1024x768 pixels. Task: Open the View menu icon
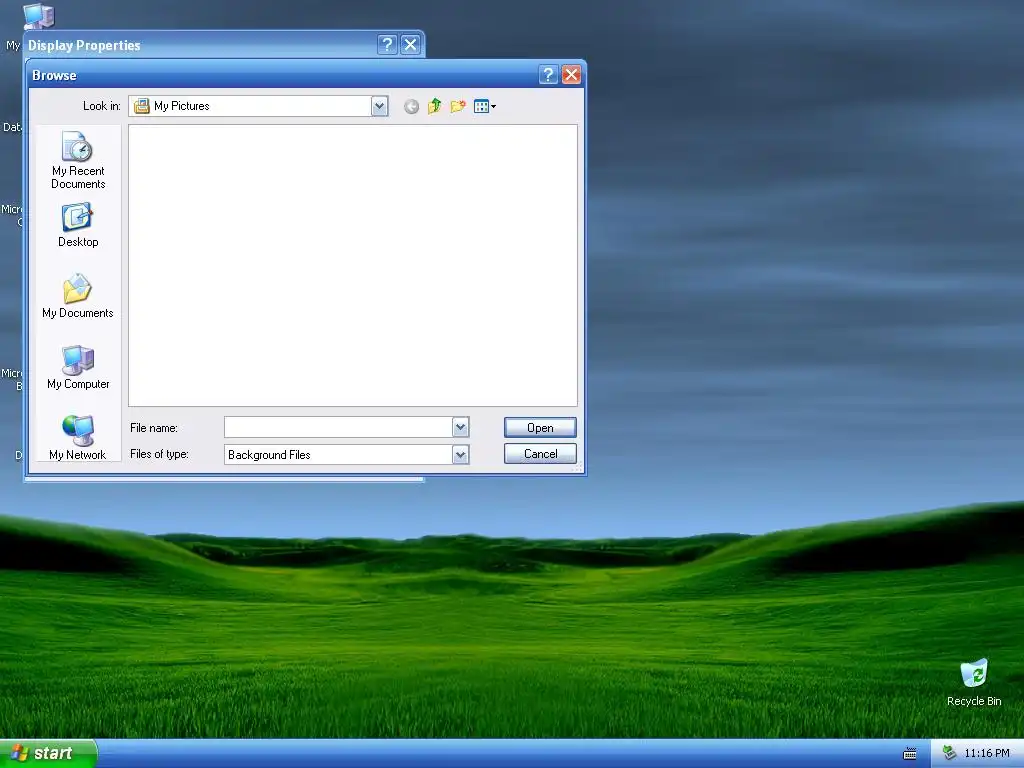[x=485, y=106]
